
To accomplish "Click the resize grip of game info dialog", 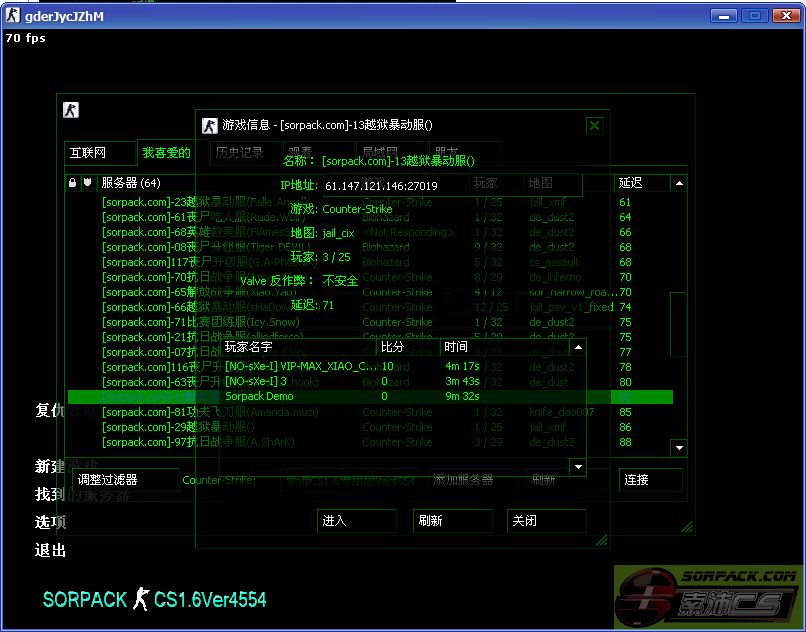I will click(602, 541).
